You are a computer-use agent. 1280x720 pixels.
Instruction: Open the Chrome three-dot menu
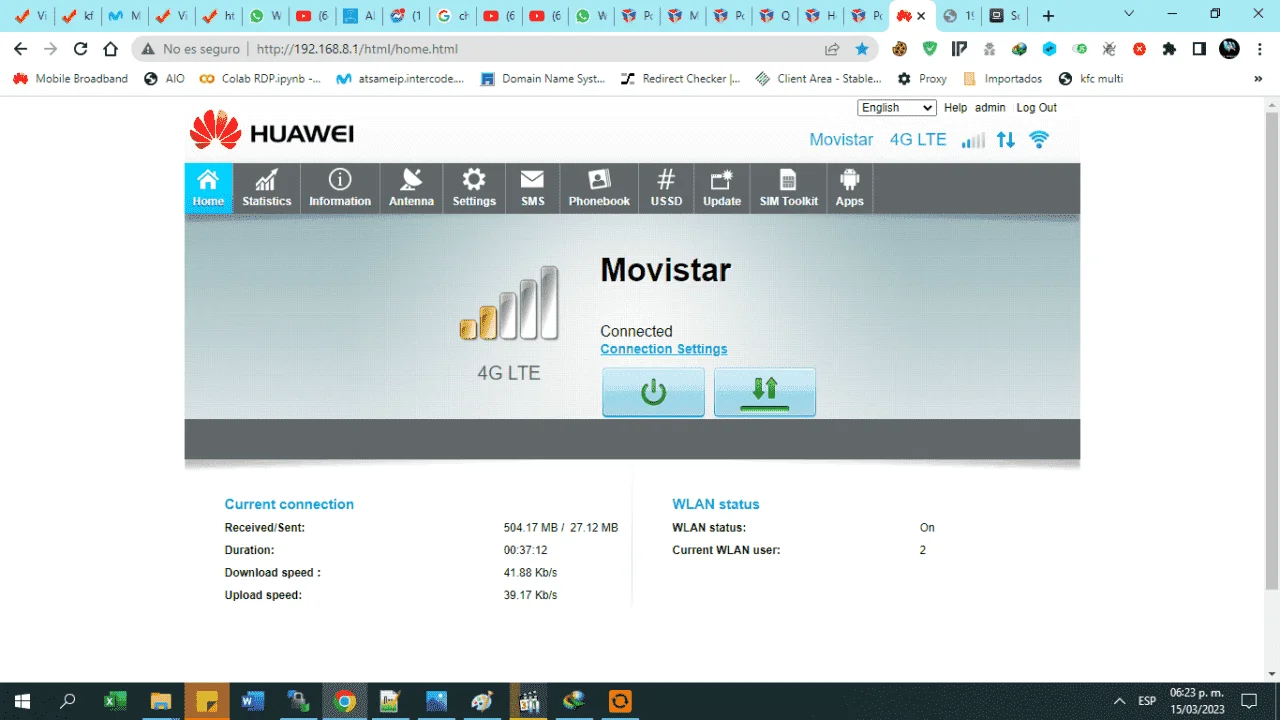point(1259,48)
